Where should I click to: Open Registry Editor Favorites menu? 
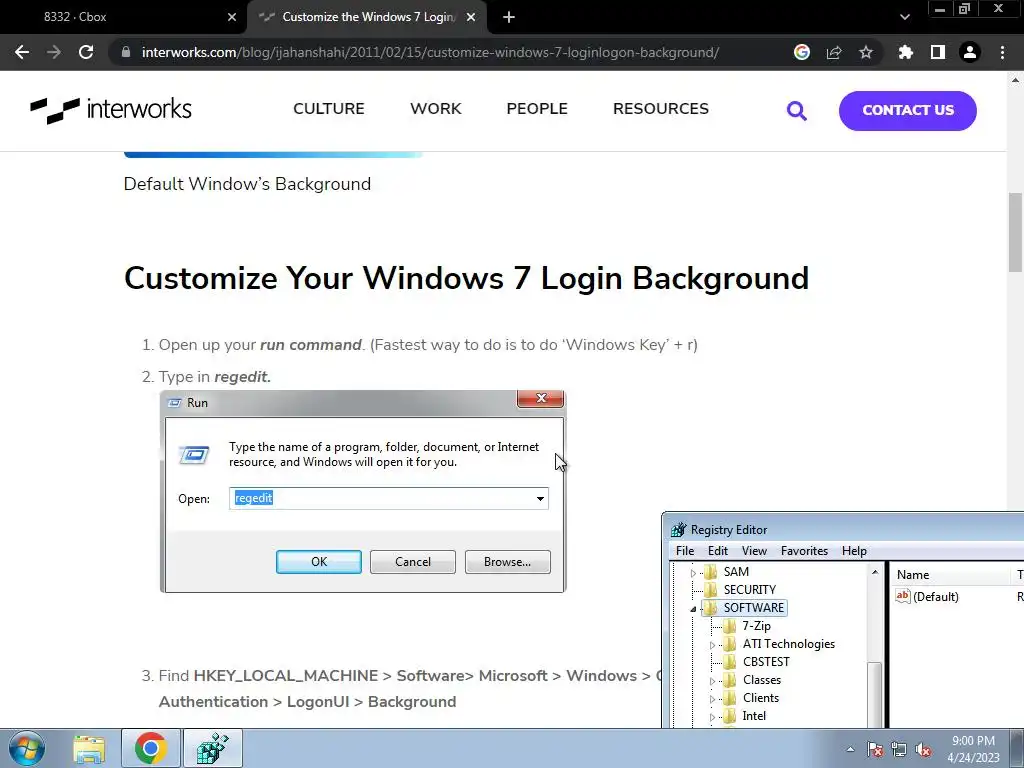(x=804, y=551)
